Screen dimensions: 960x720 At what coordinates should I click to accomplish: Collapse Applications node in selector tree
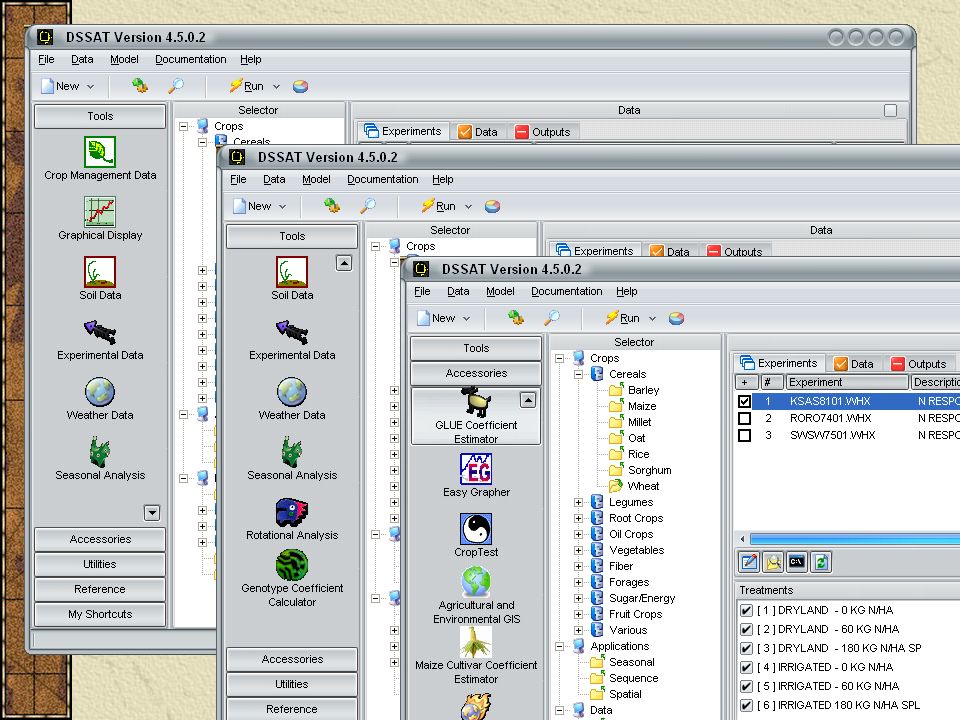[560, 646]
